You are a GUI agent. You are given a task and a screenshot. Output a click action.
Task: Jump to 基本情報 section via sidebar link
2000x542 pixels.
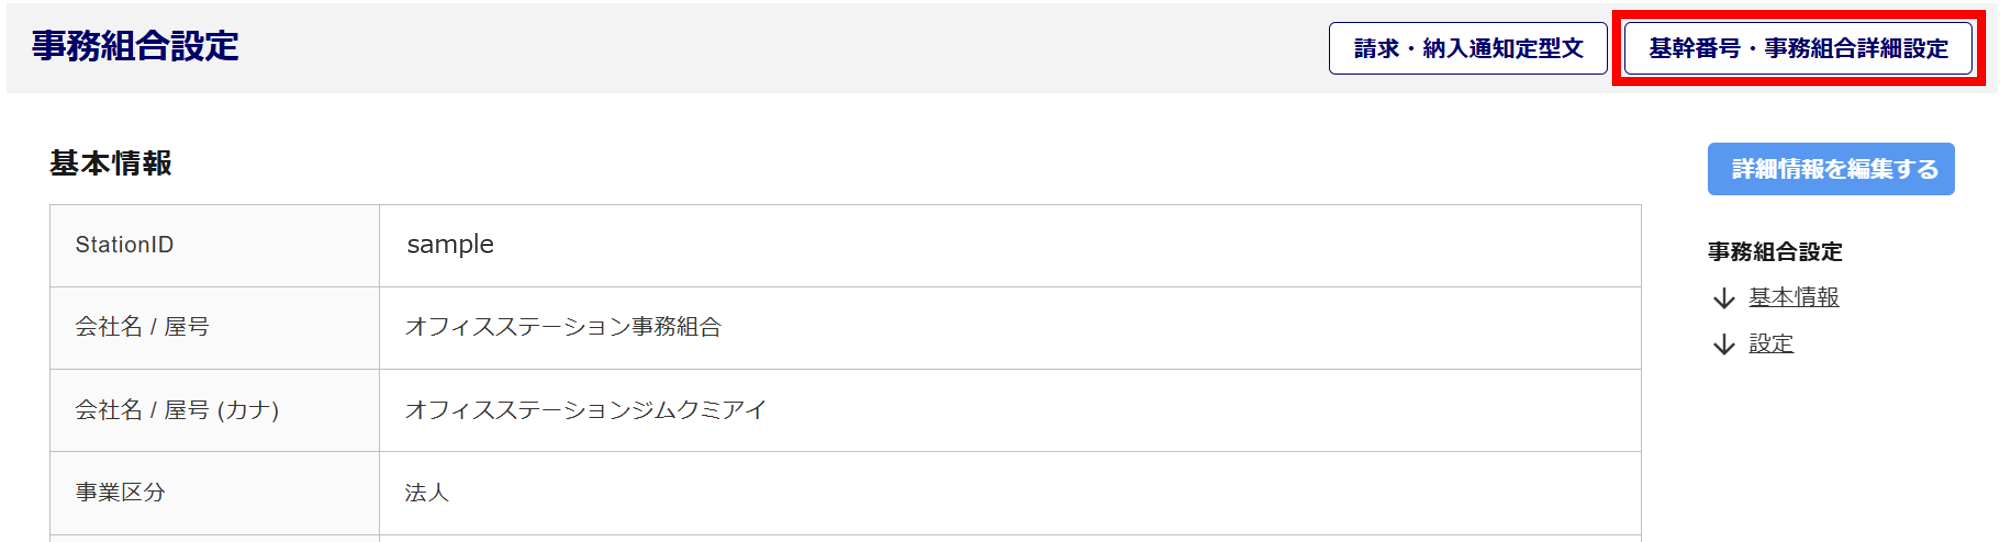[x=1793, y=297]
